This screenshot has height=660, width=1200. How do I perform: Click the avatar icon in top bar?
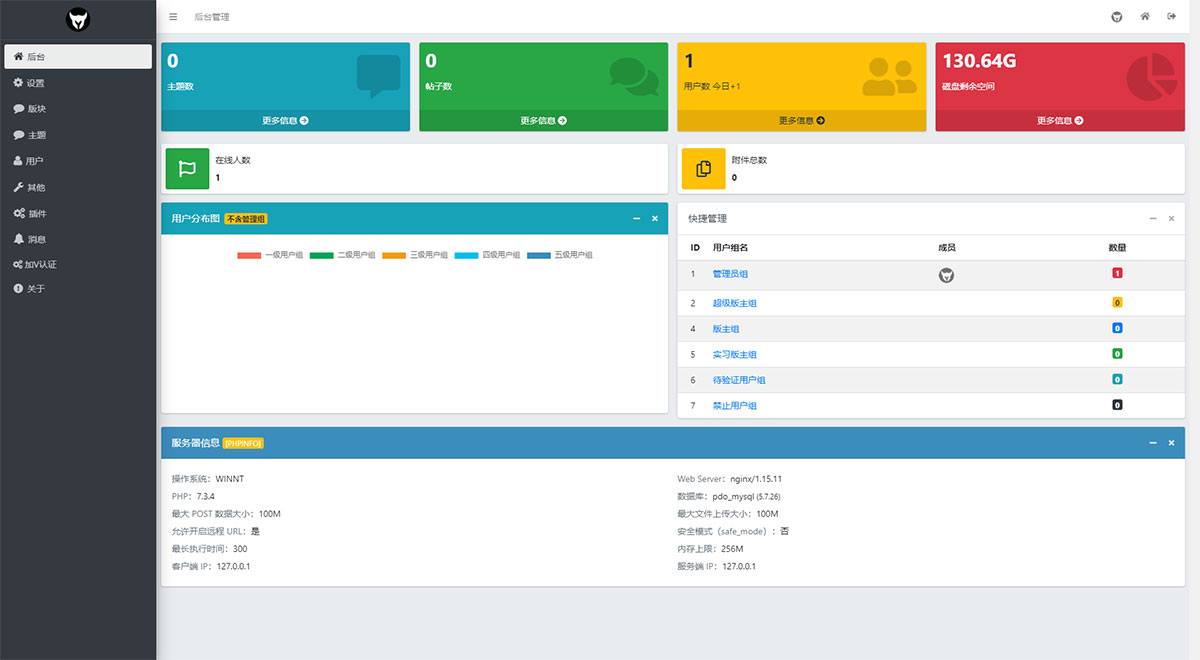[x=1117, y=17]
